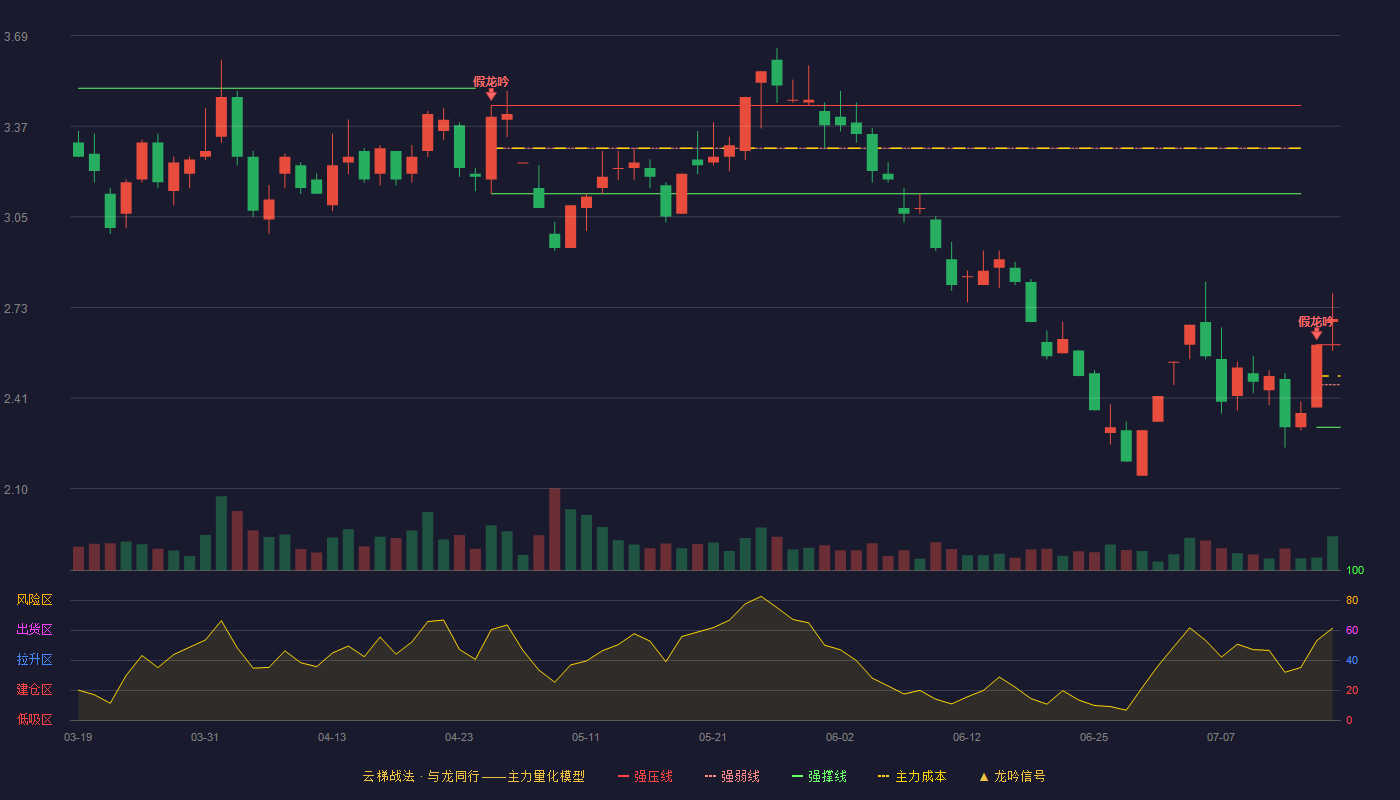Click the yellow 主力成本 legend dash icon
1400x800 pixels.
[883, 777]
